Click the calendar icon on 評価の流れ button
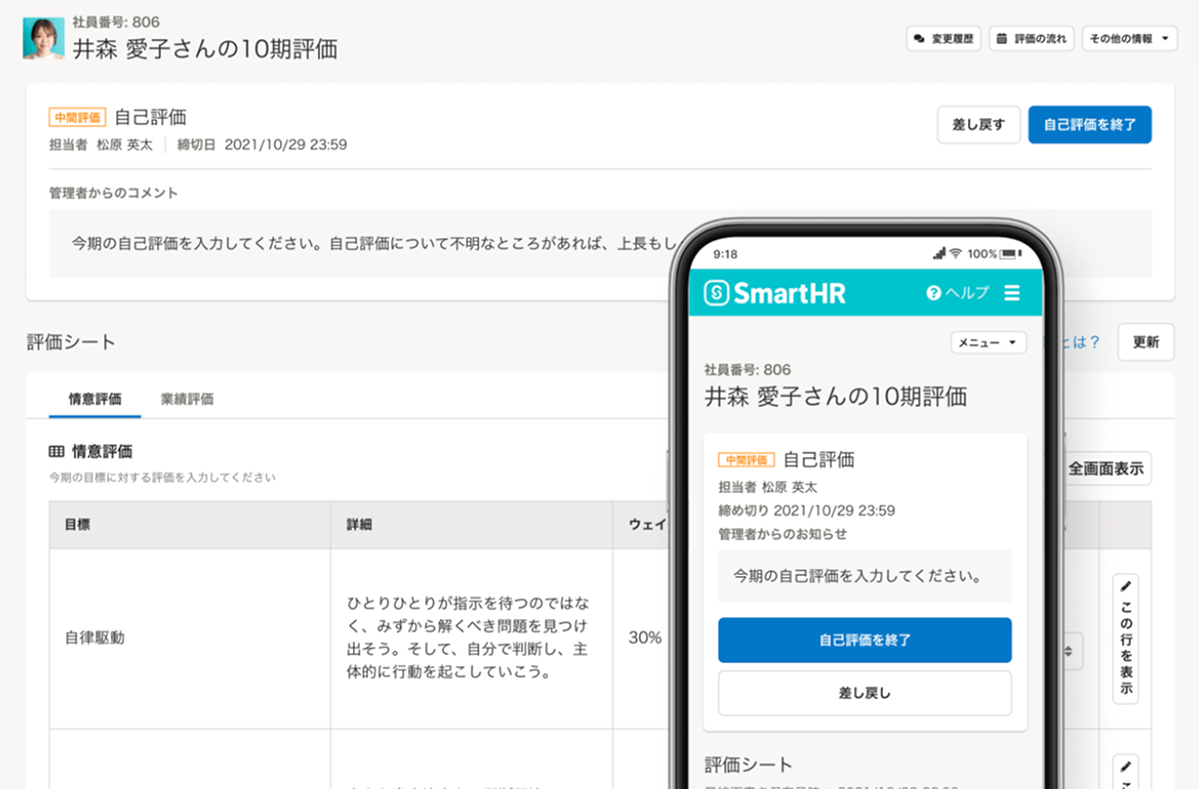This screenshot has width=1199, height=789. (1002, 38)
